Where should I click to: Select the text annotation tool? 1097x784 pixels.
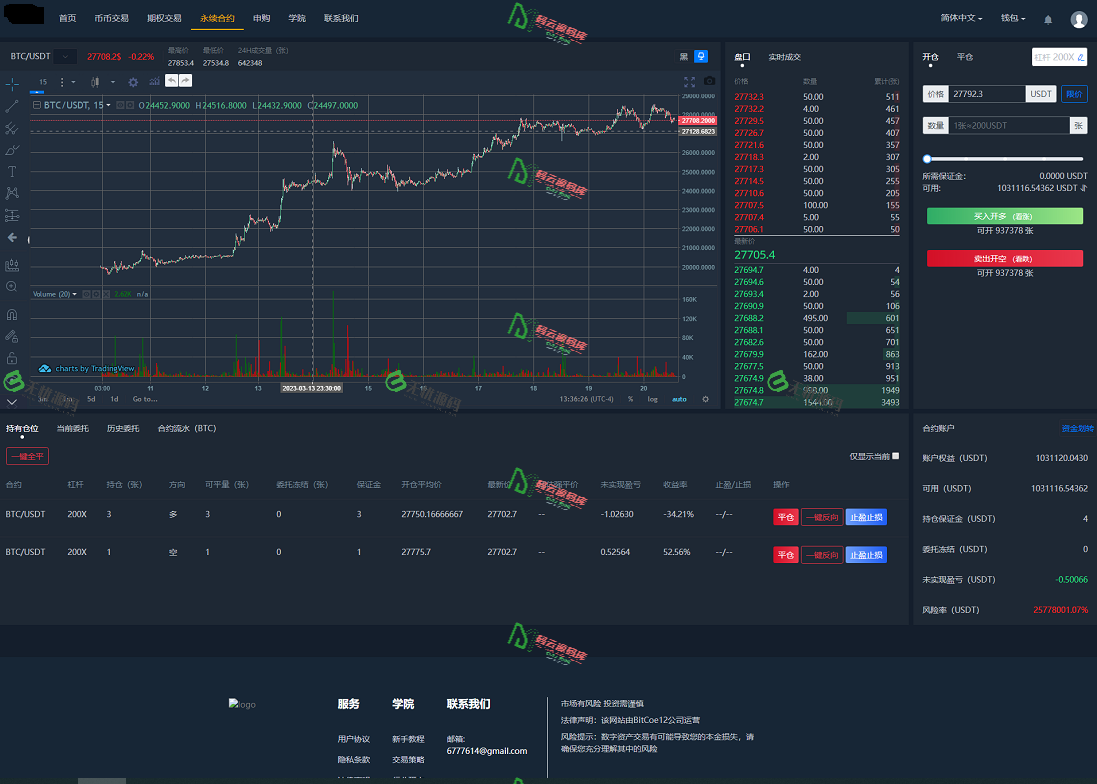pos(12,171)
